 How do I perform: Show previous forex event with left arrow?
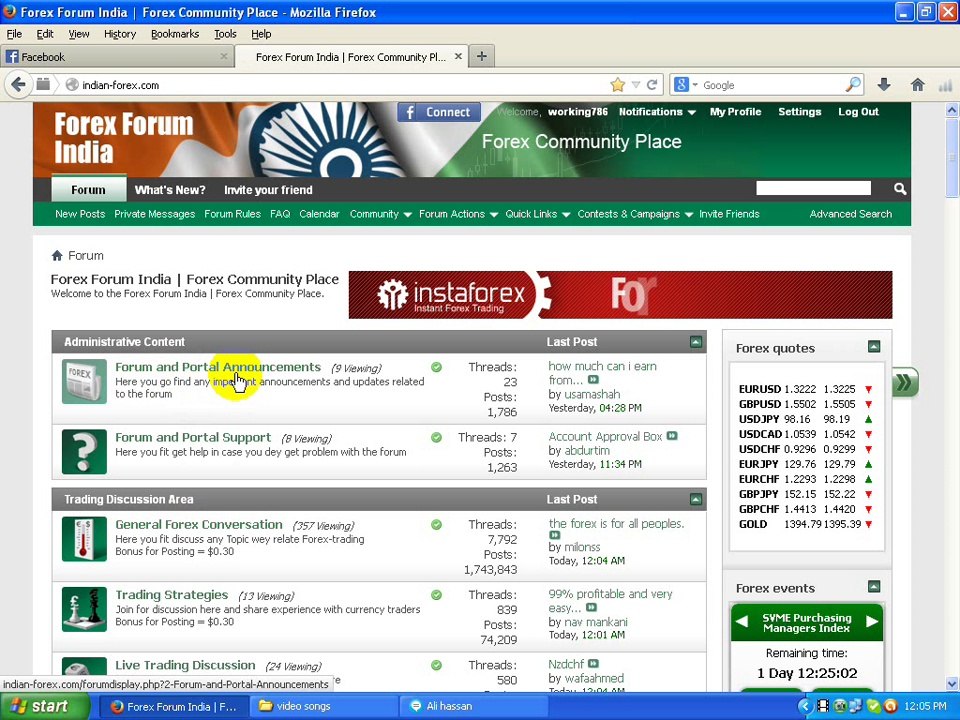[x=741, y=621]
